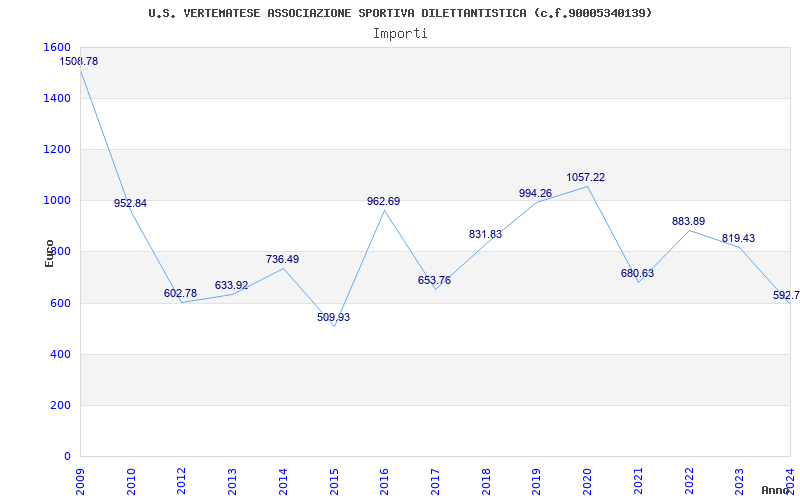This screenshot has width=800, height=500.
Task: Click the 2020 x-axis year label
Action: [x=587, y=481]
